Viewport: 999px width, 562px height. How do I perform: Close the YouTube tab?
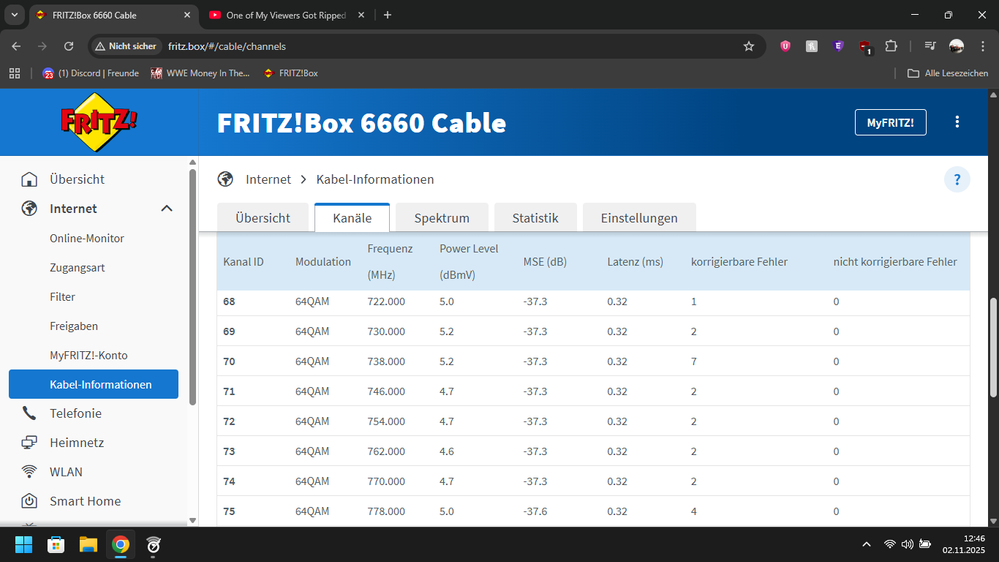(x=361, y=15)
